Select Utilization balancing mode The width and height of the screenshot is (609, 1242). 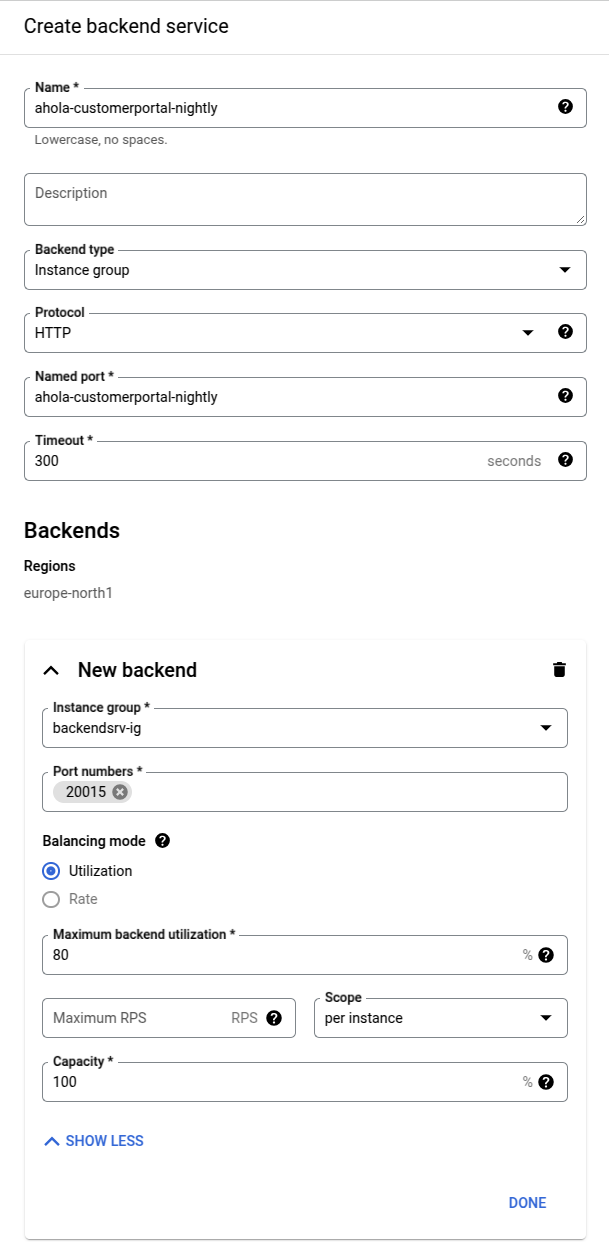point(52,871)
